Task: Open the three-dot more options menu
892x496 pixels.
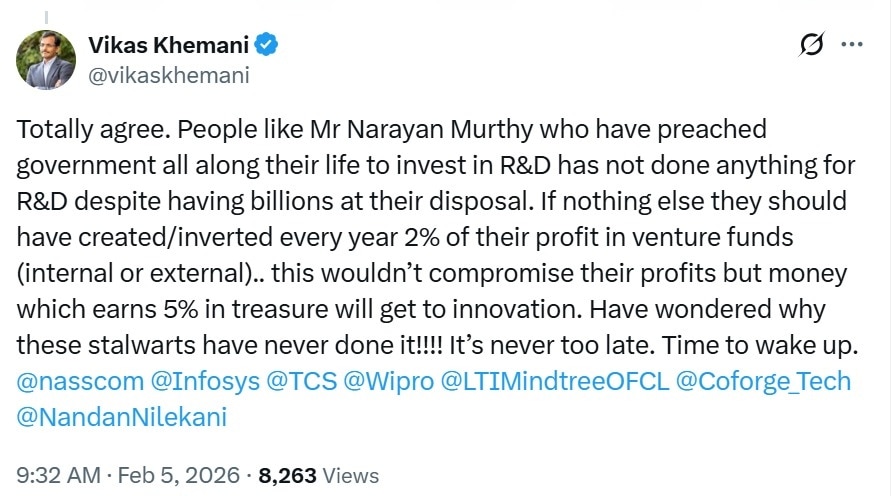Action: click(x=852, y=45)
